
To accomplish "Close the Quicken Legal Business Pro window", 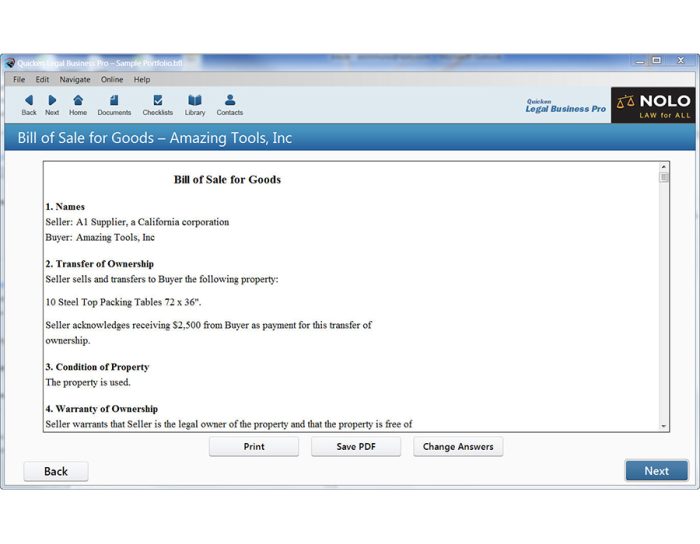I will coord(681,60).
